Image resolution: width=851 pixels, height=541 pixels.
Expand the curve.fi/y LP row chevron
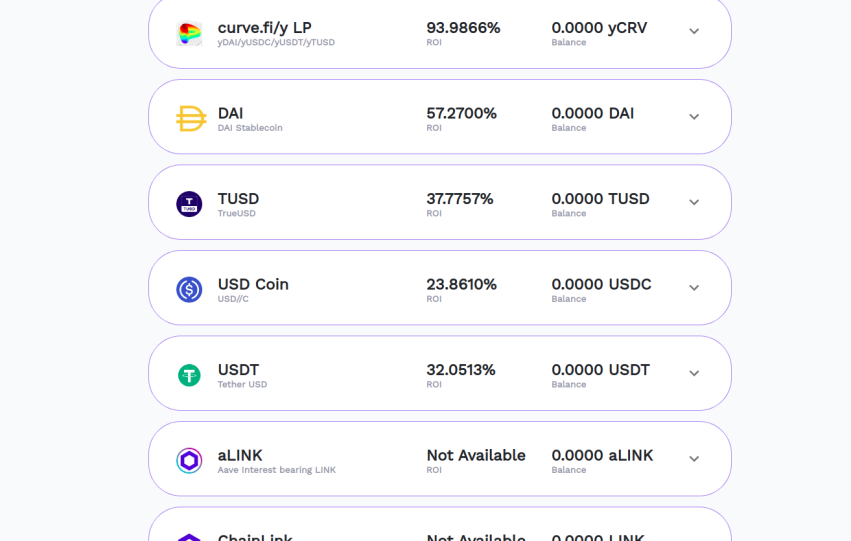(694, 31)
